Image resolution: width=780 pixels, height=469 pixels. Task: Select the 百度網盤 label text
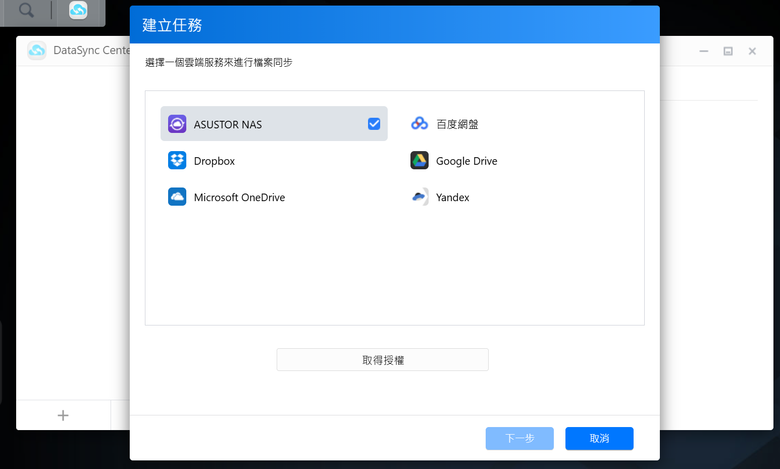click(x=457, y=124)
